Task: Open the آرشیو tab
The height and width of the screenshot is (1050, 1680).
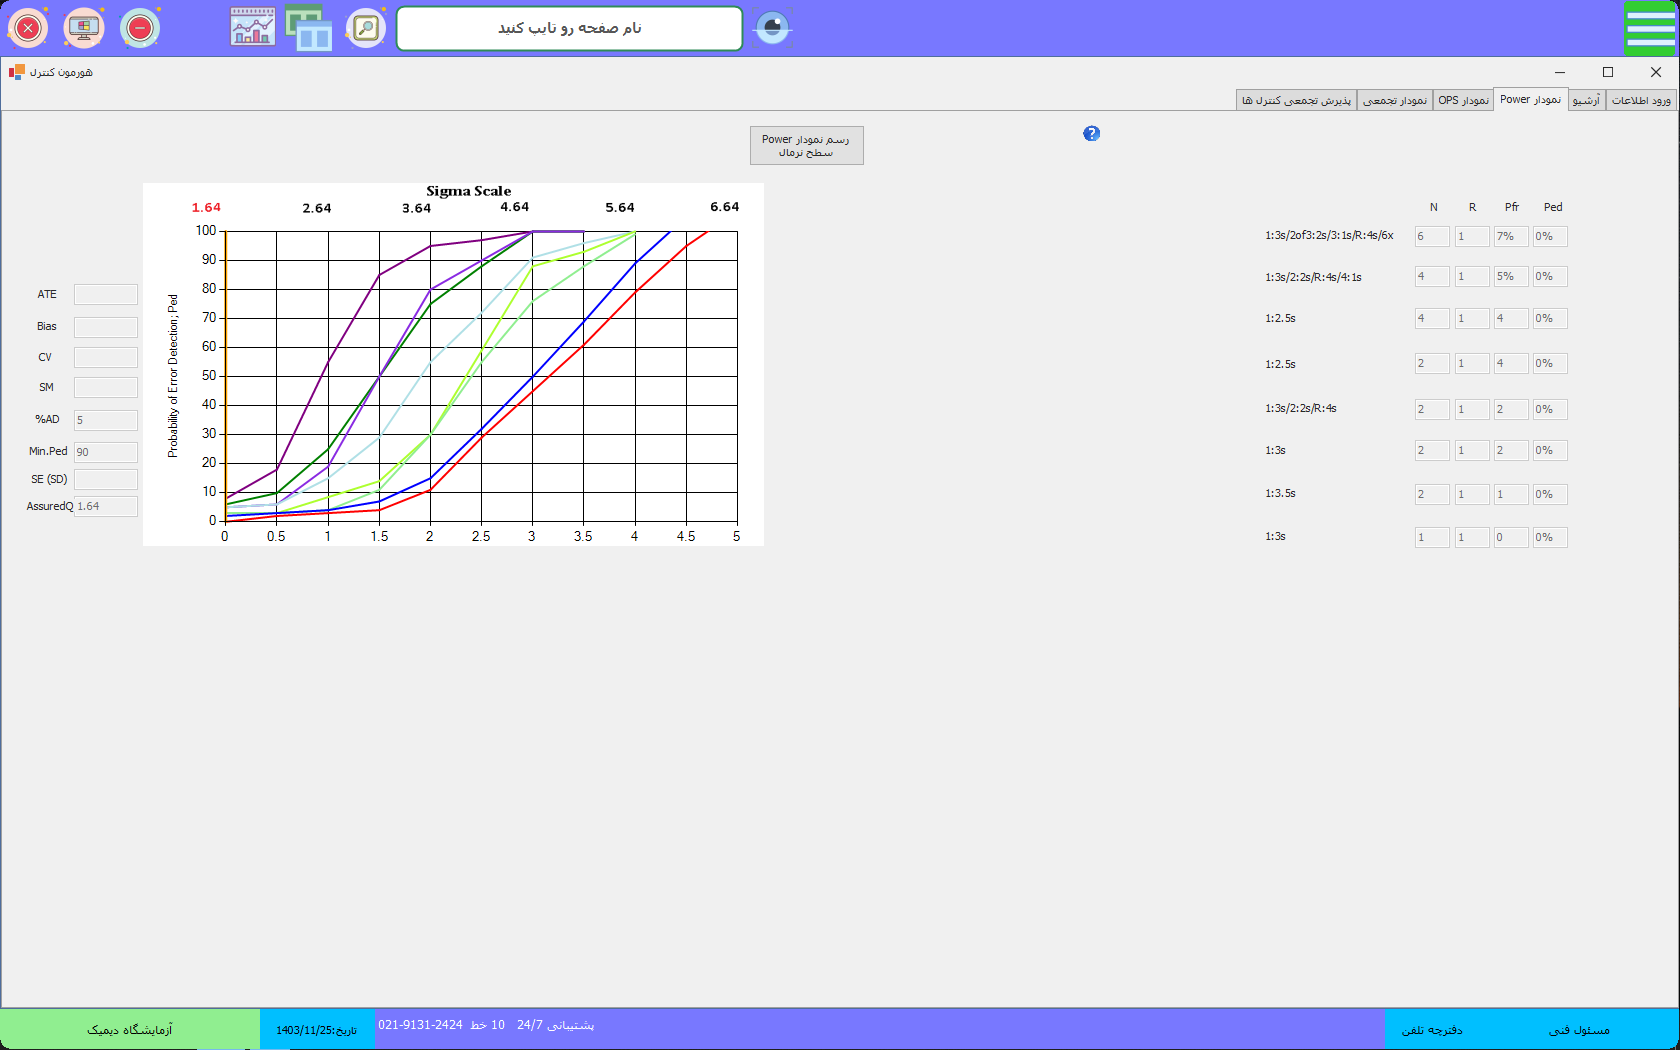Action: (x=1586, y=100)
